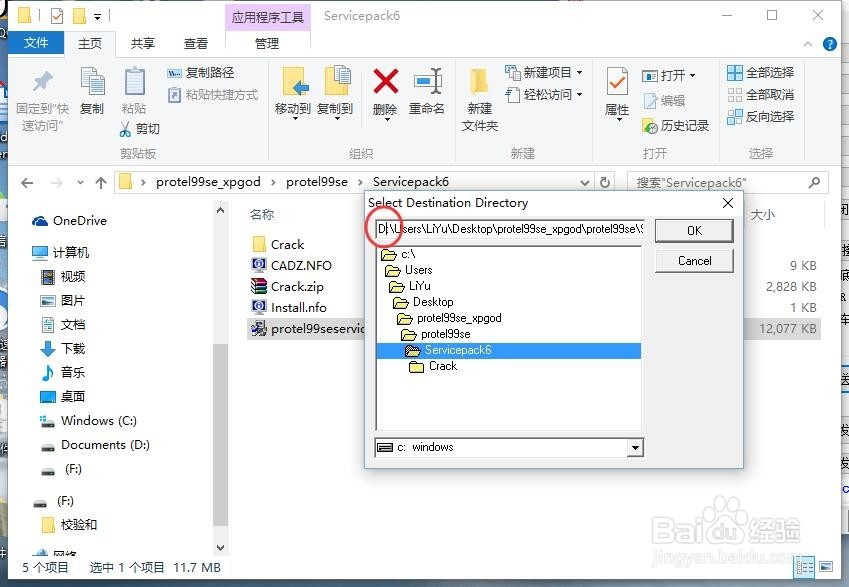Click the History (历史记录) icon
The height and width of the screenshot is (587, 849).
pos(649,126)
